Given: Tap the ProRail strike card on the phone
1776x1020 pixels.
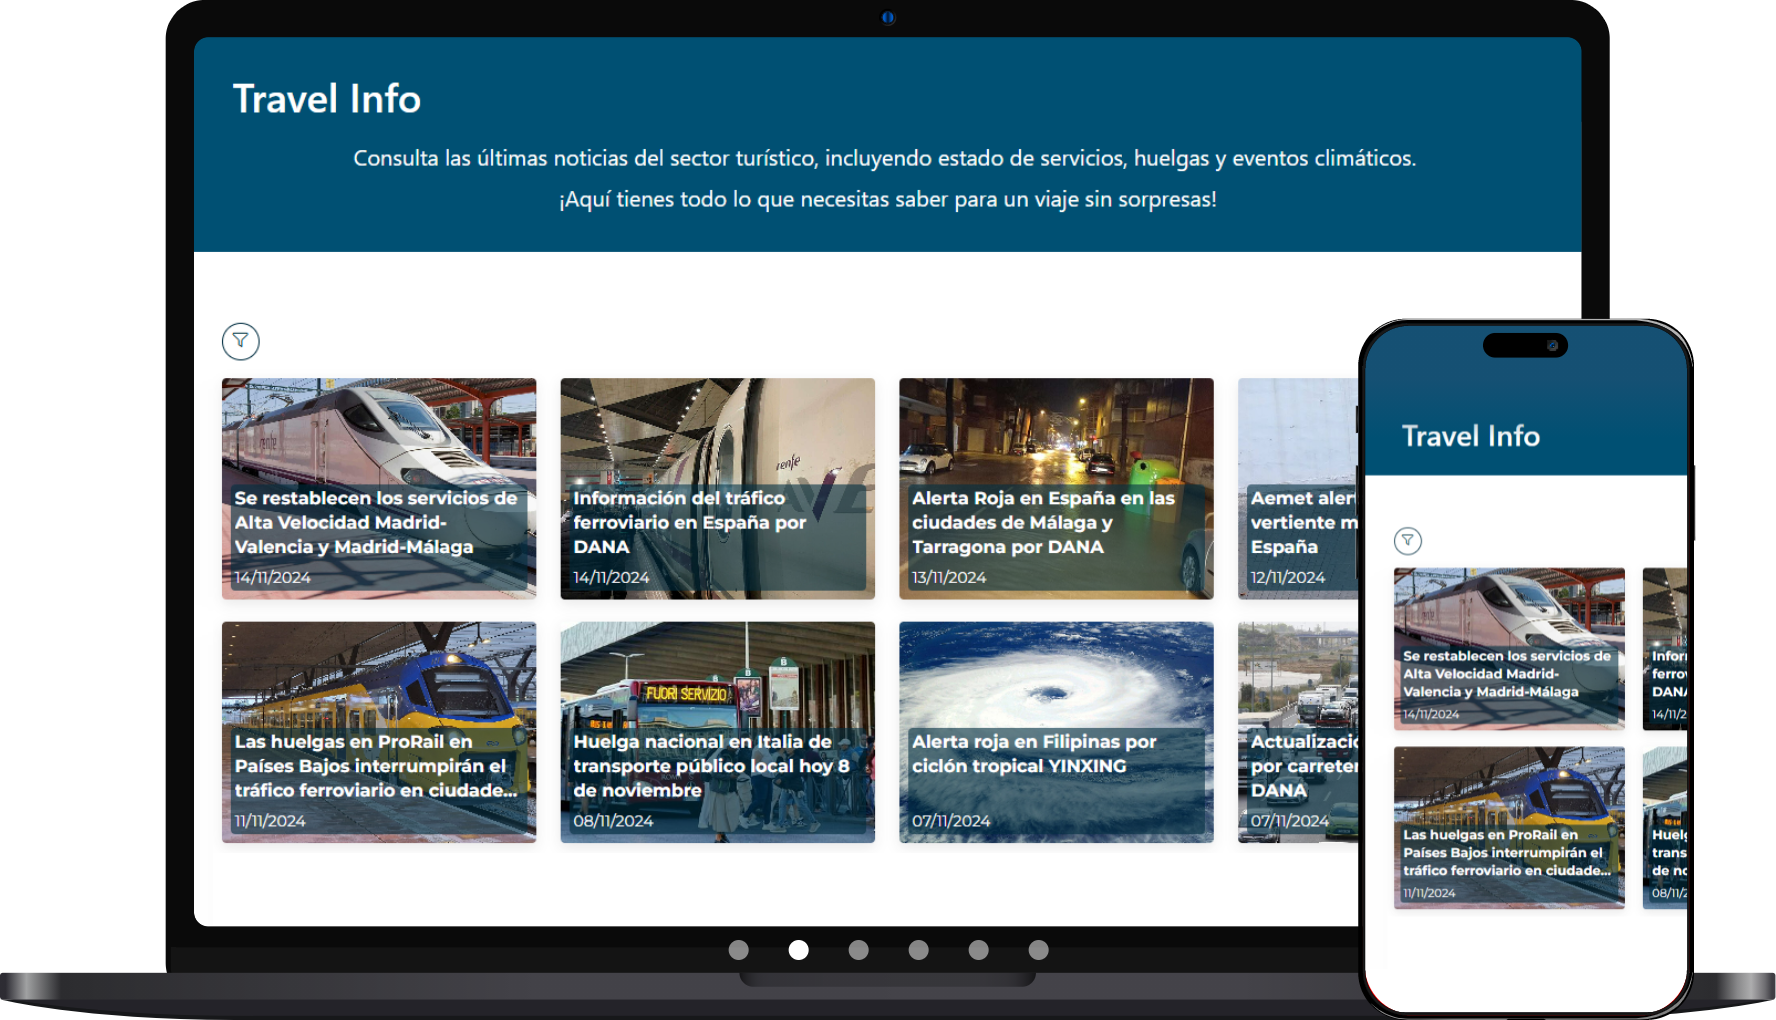Looking at the screenshot, I should click(1508, 827).
